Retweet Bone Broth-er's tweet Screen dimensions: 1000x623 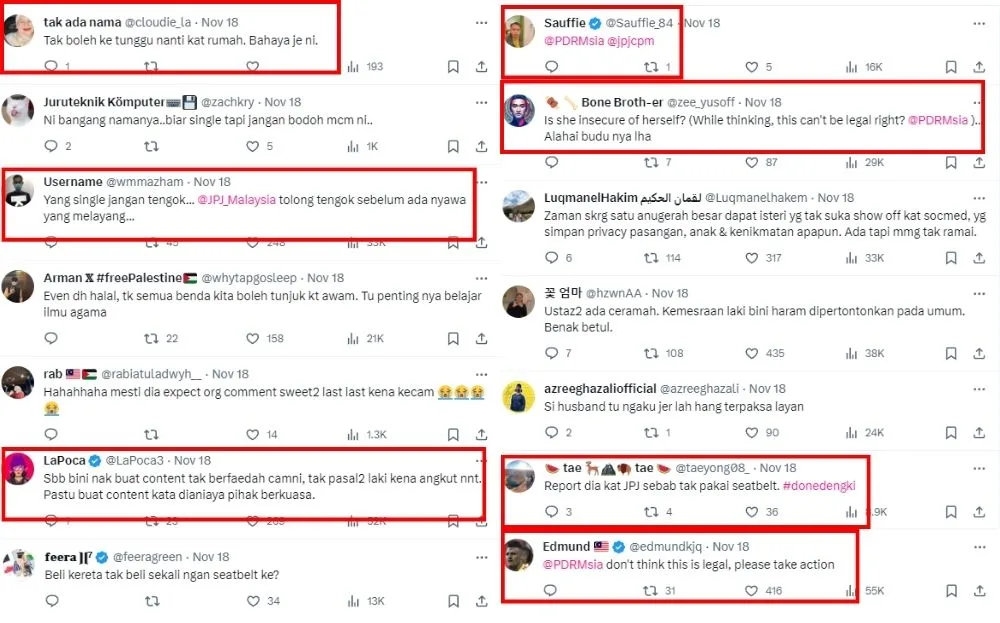click(651, 162)
